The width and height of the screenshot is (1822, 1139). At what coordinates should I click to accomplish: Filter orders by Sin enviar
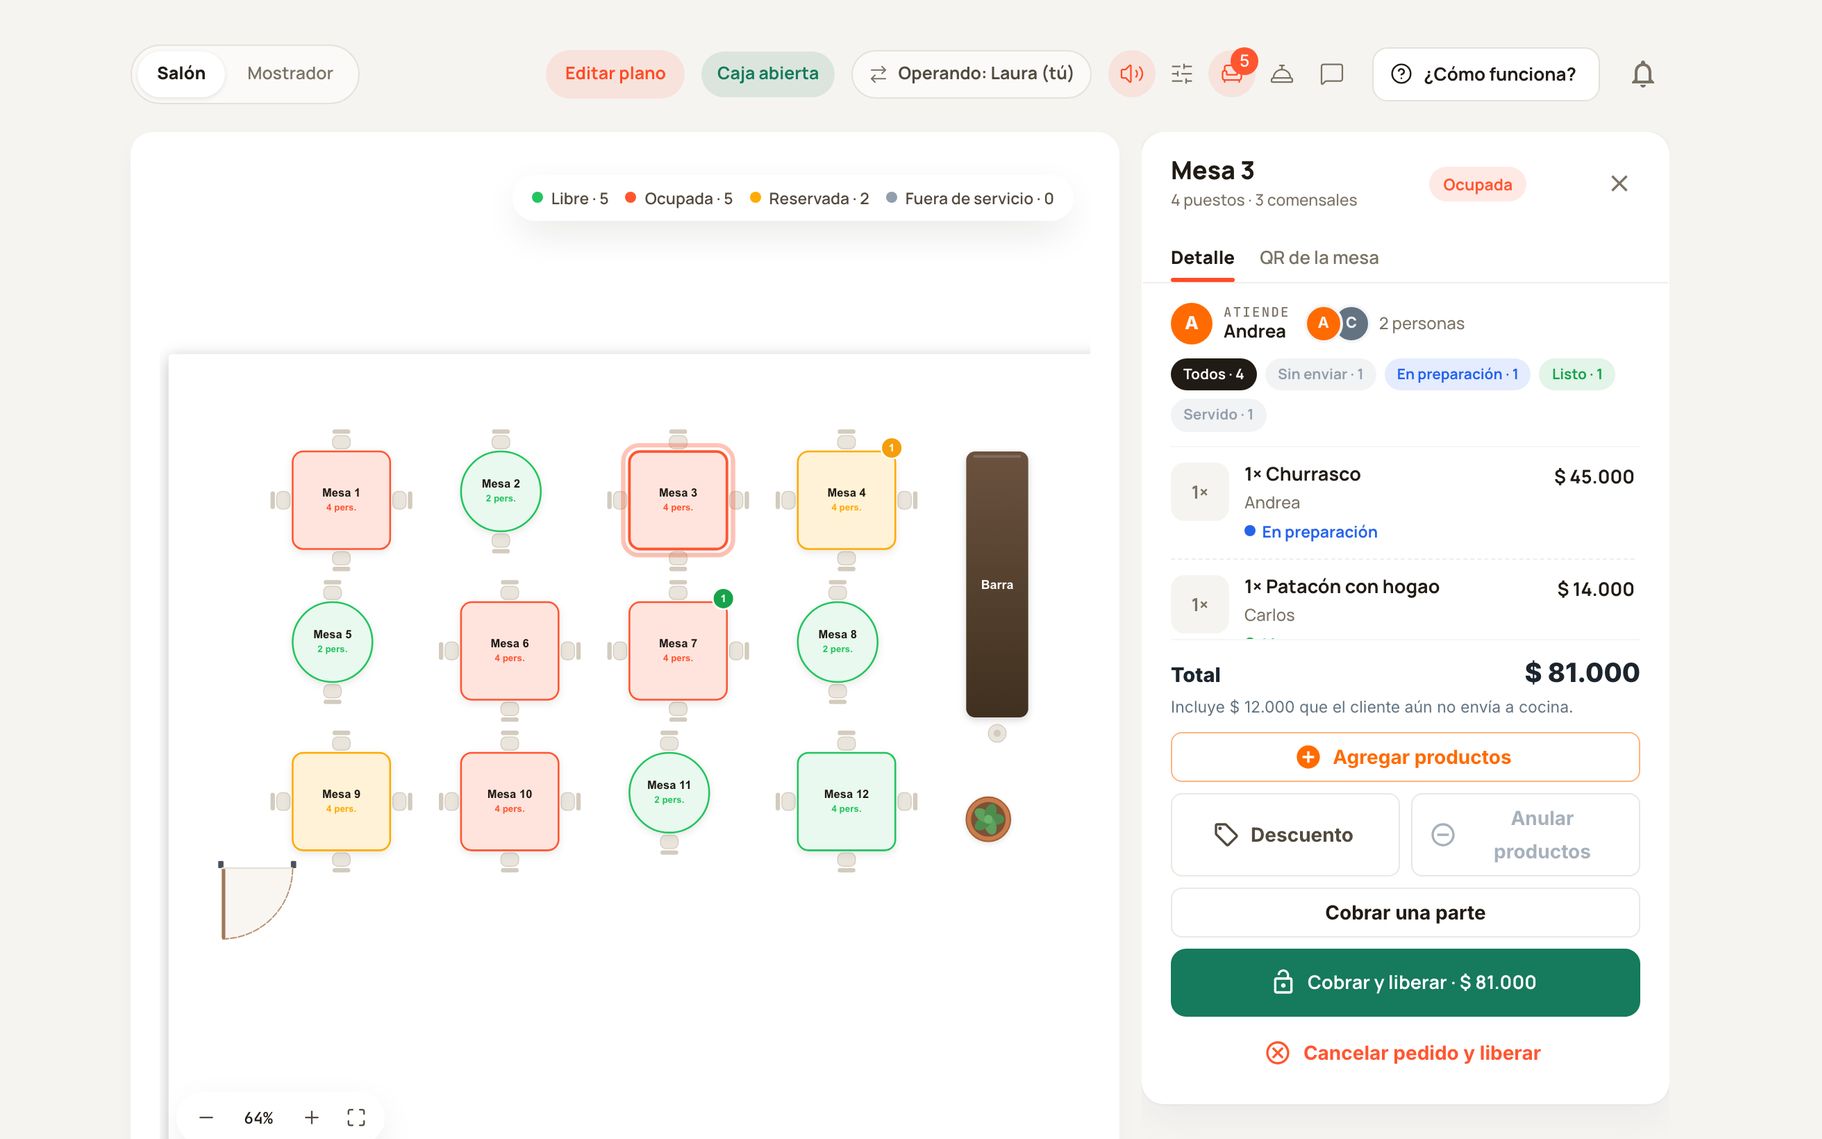click(1320, 374)
